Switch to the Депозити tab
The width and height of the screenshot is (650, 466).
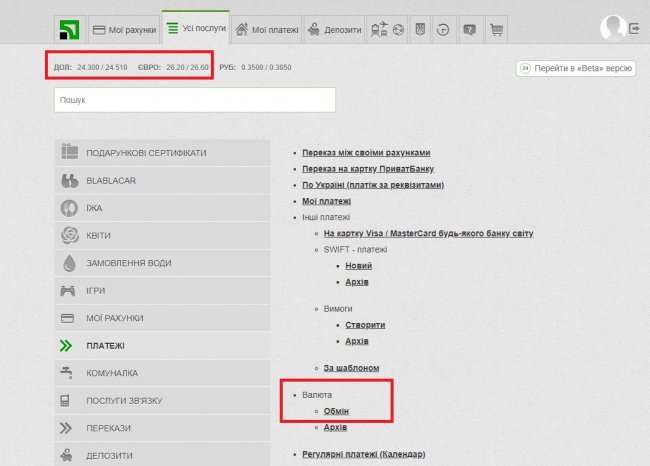(x=333, y=30)
